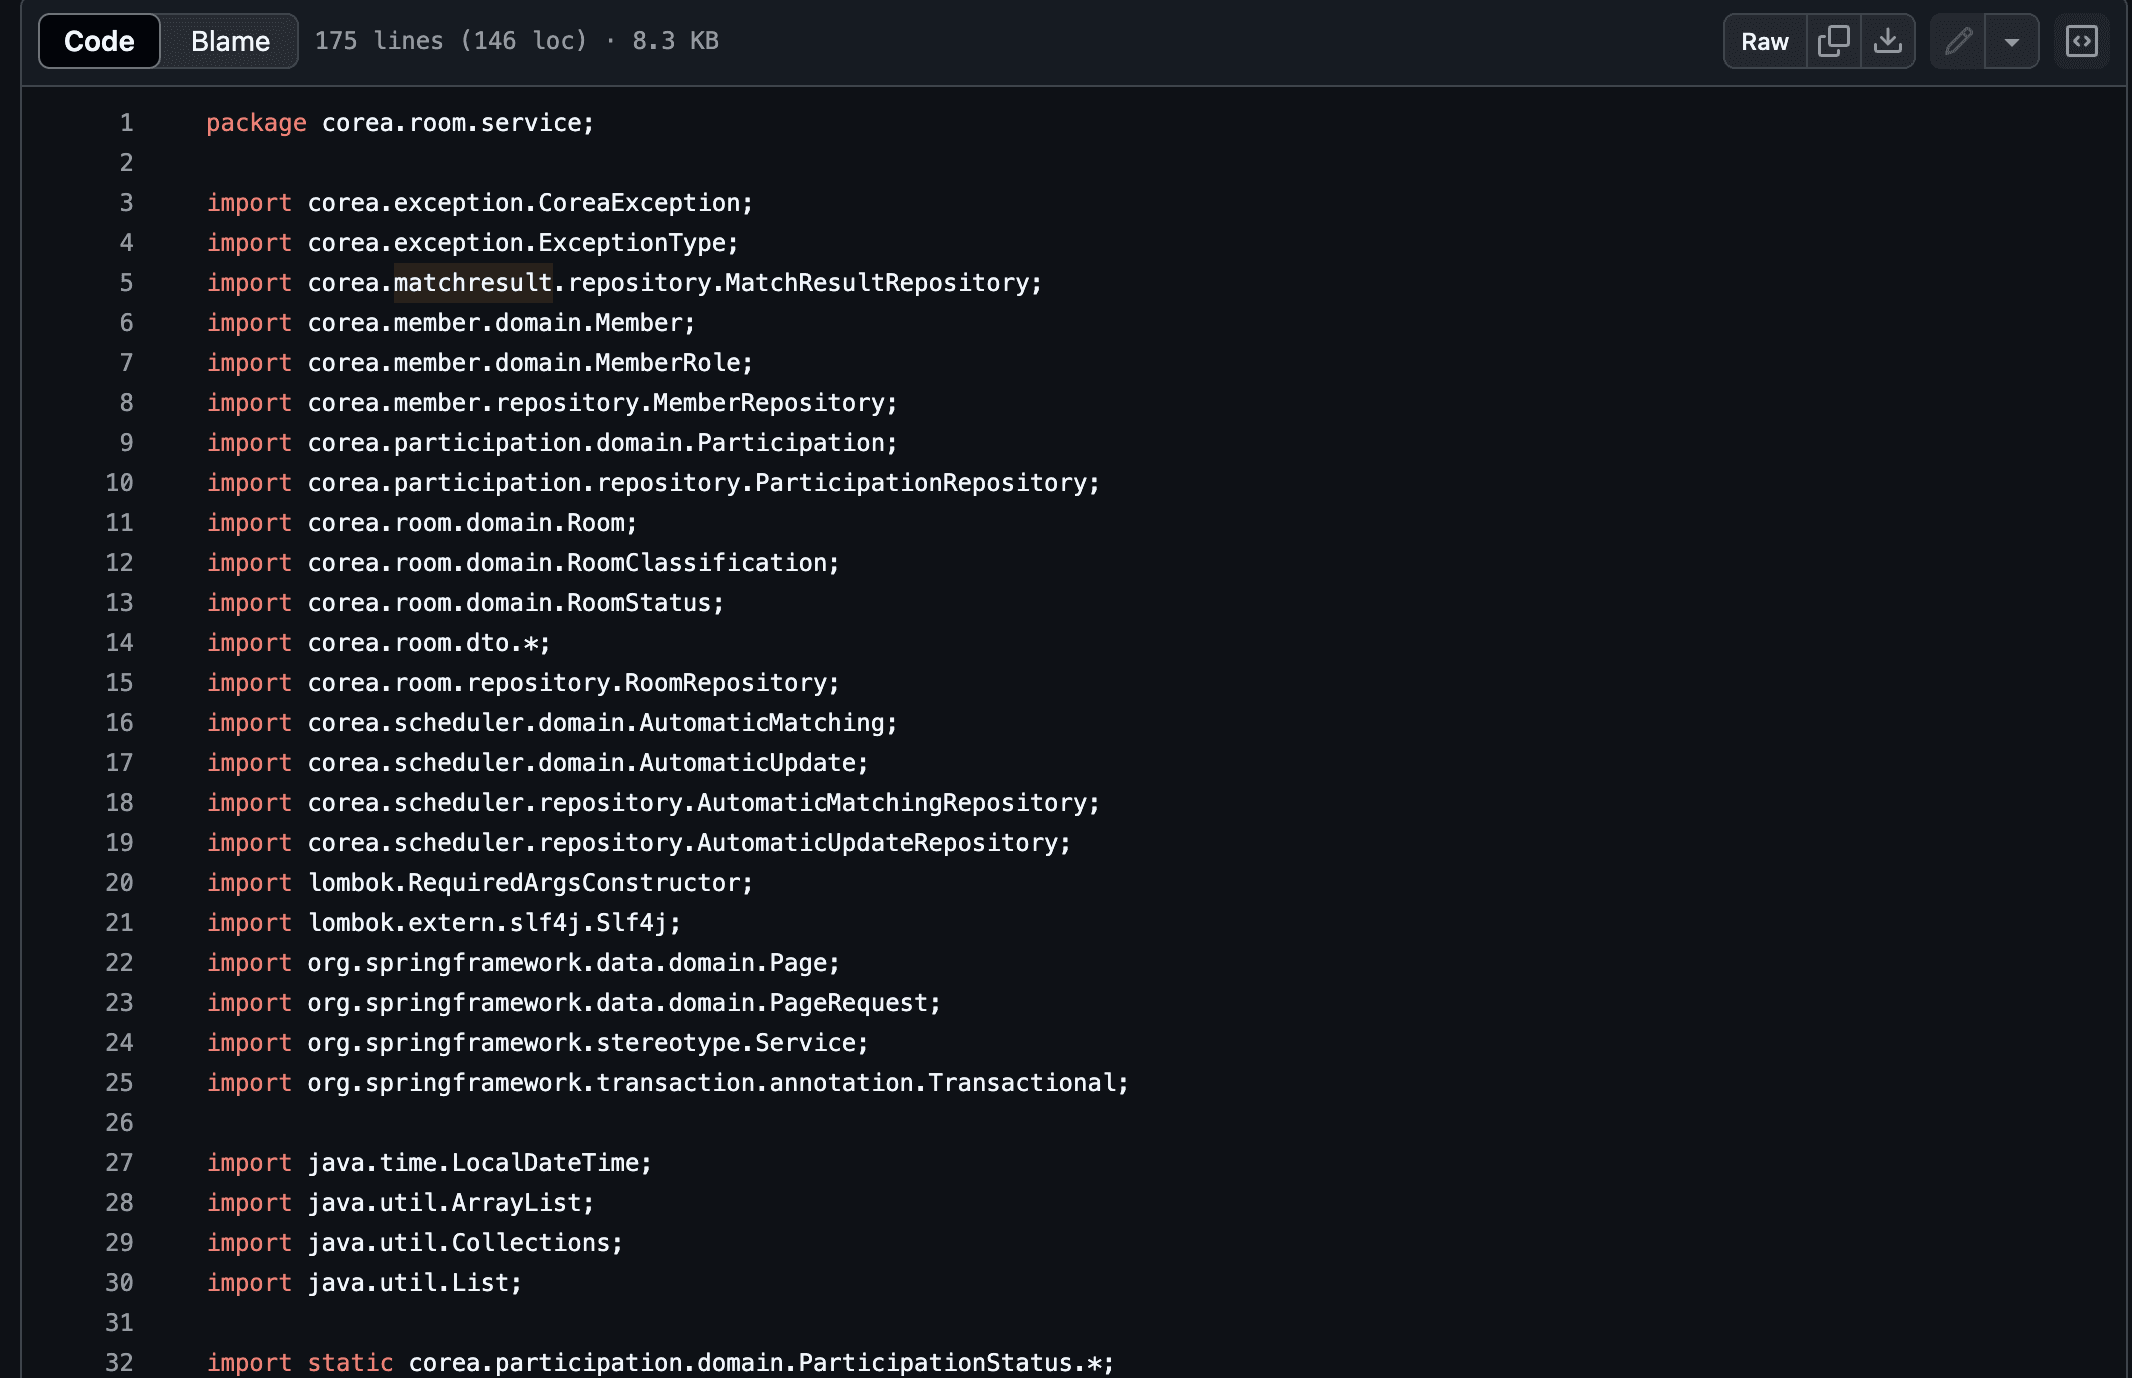Click the highlighted matchresult text
2132x1378 pixels.
pos(472,283)
